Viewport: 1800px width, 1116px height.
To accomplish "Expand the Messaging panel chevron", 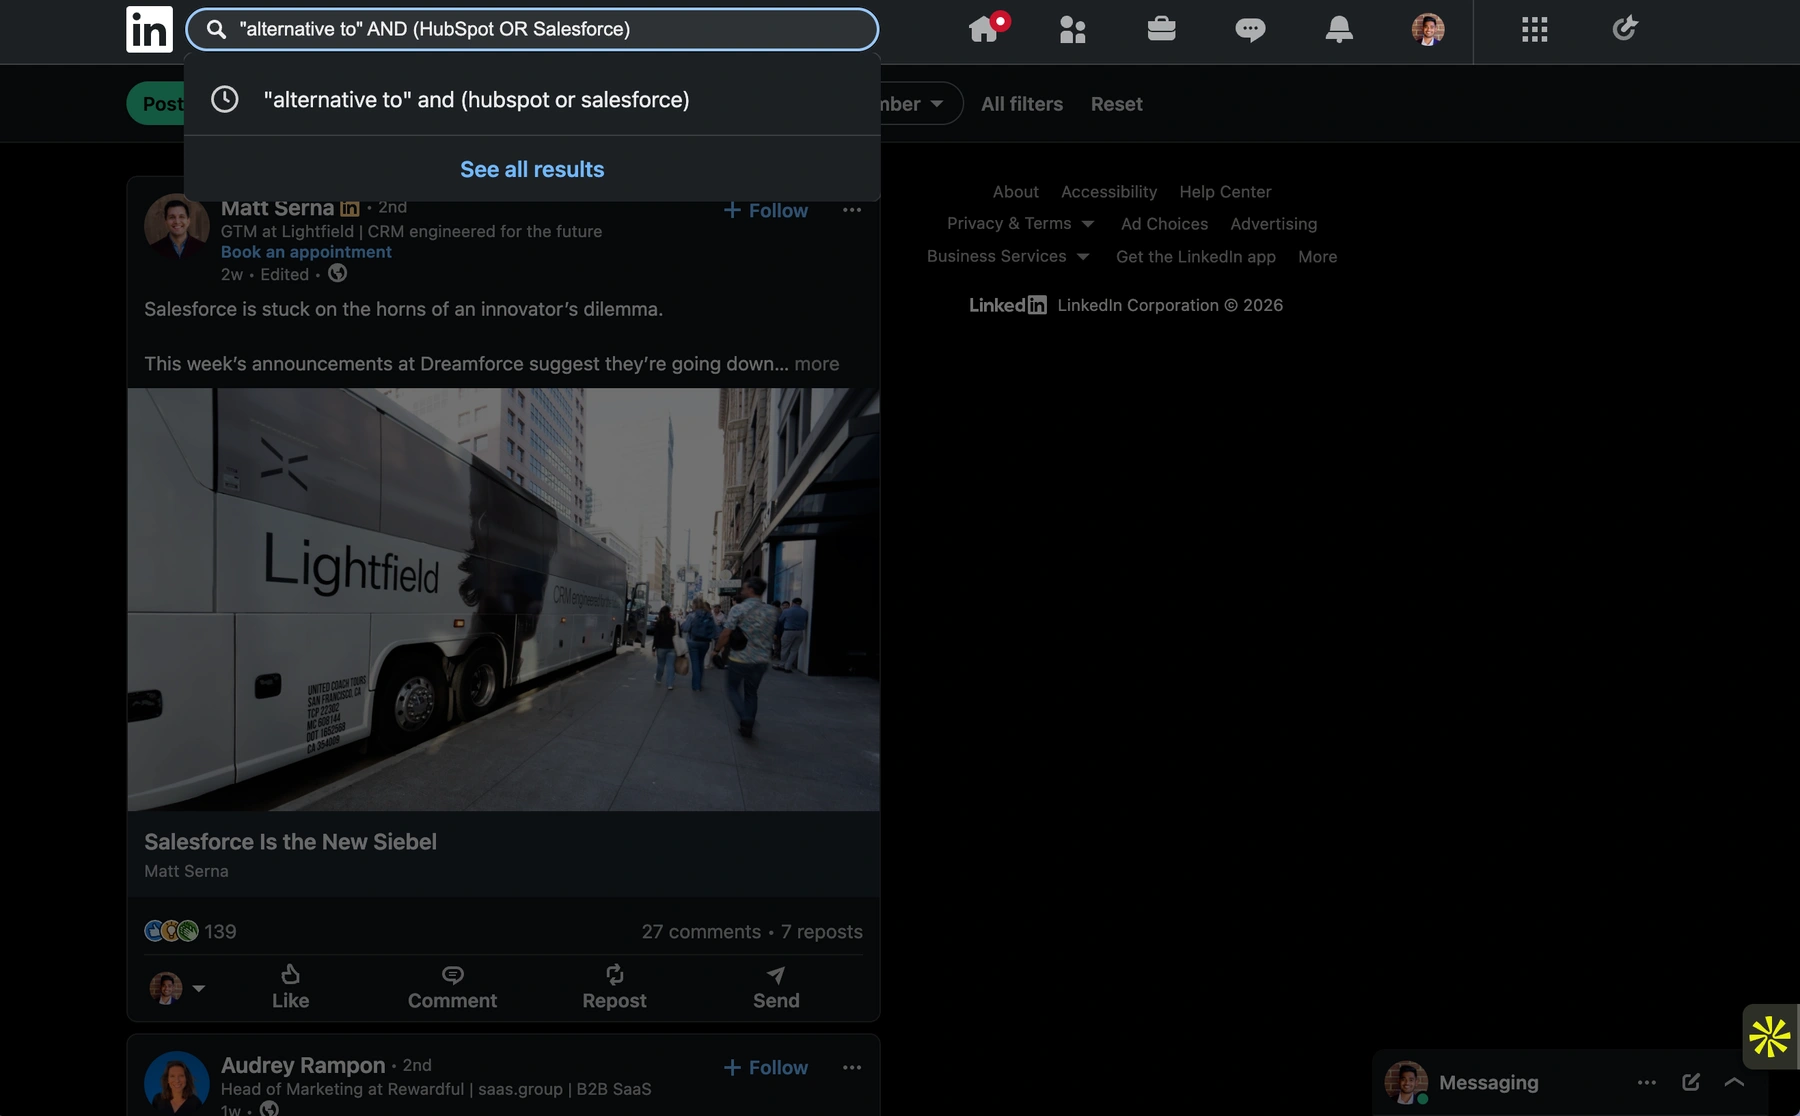I will [x=1735, y=1082].
